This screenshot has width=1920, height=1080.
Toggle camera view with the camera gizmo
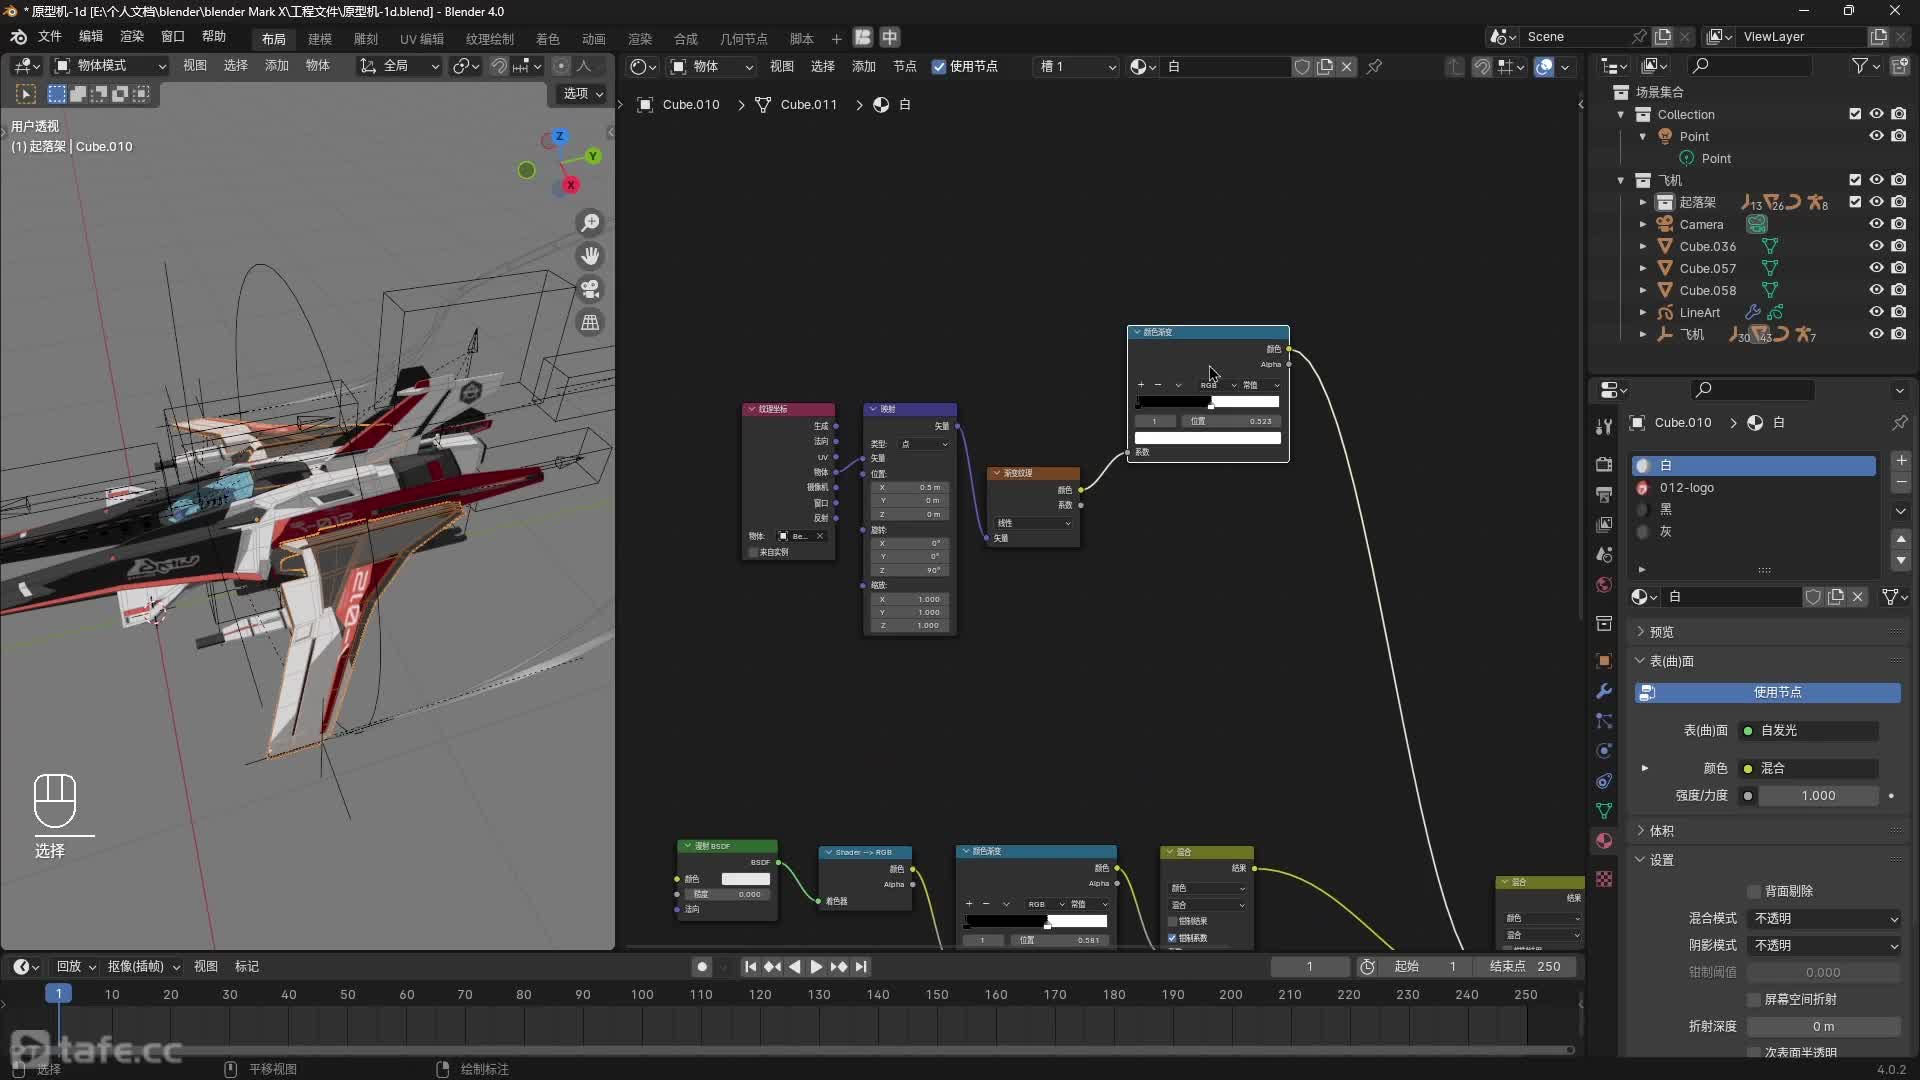click(x=591, y=289)
